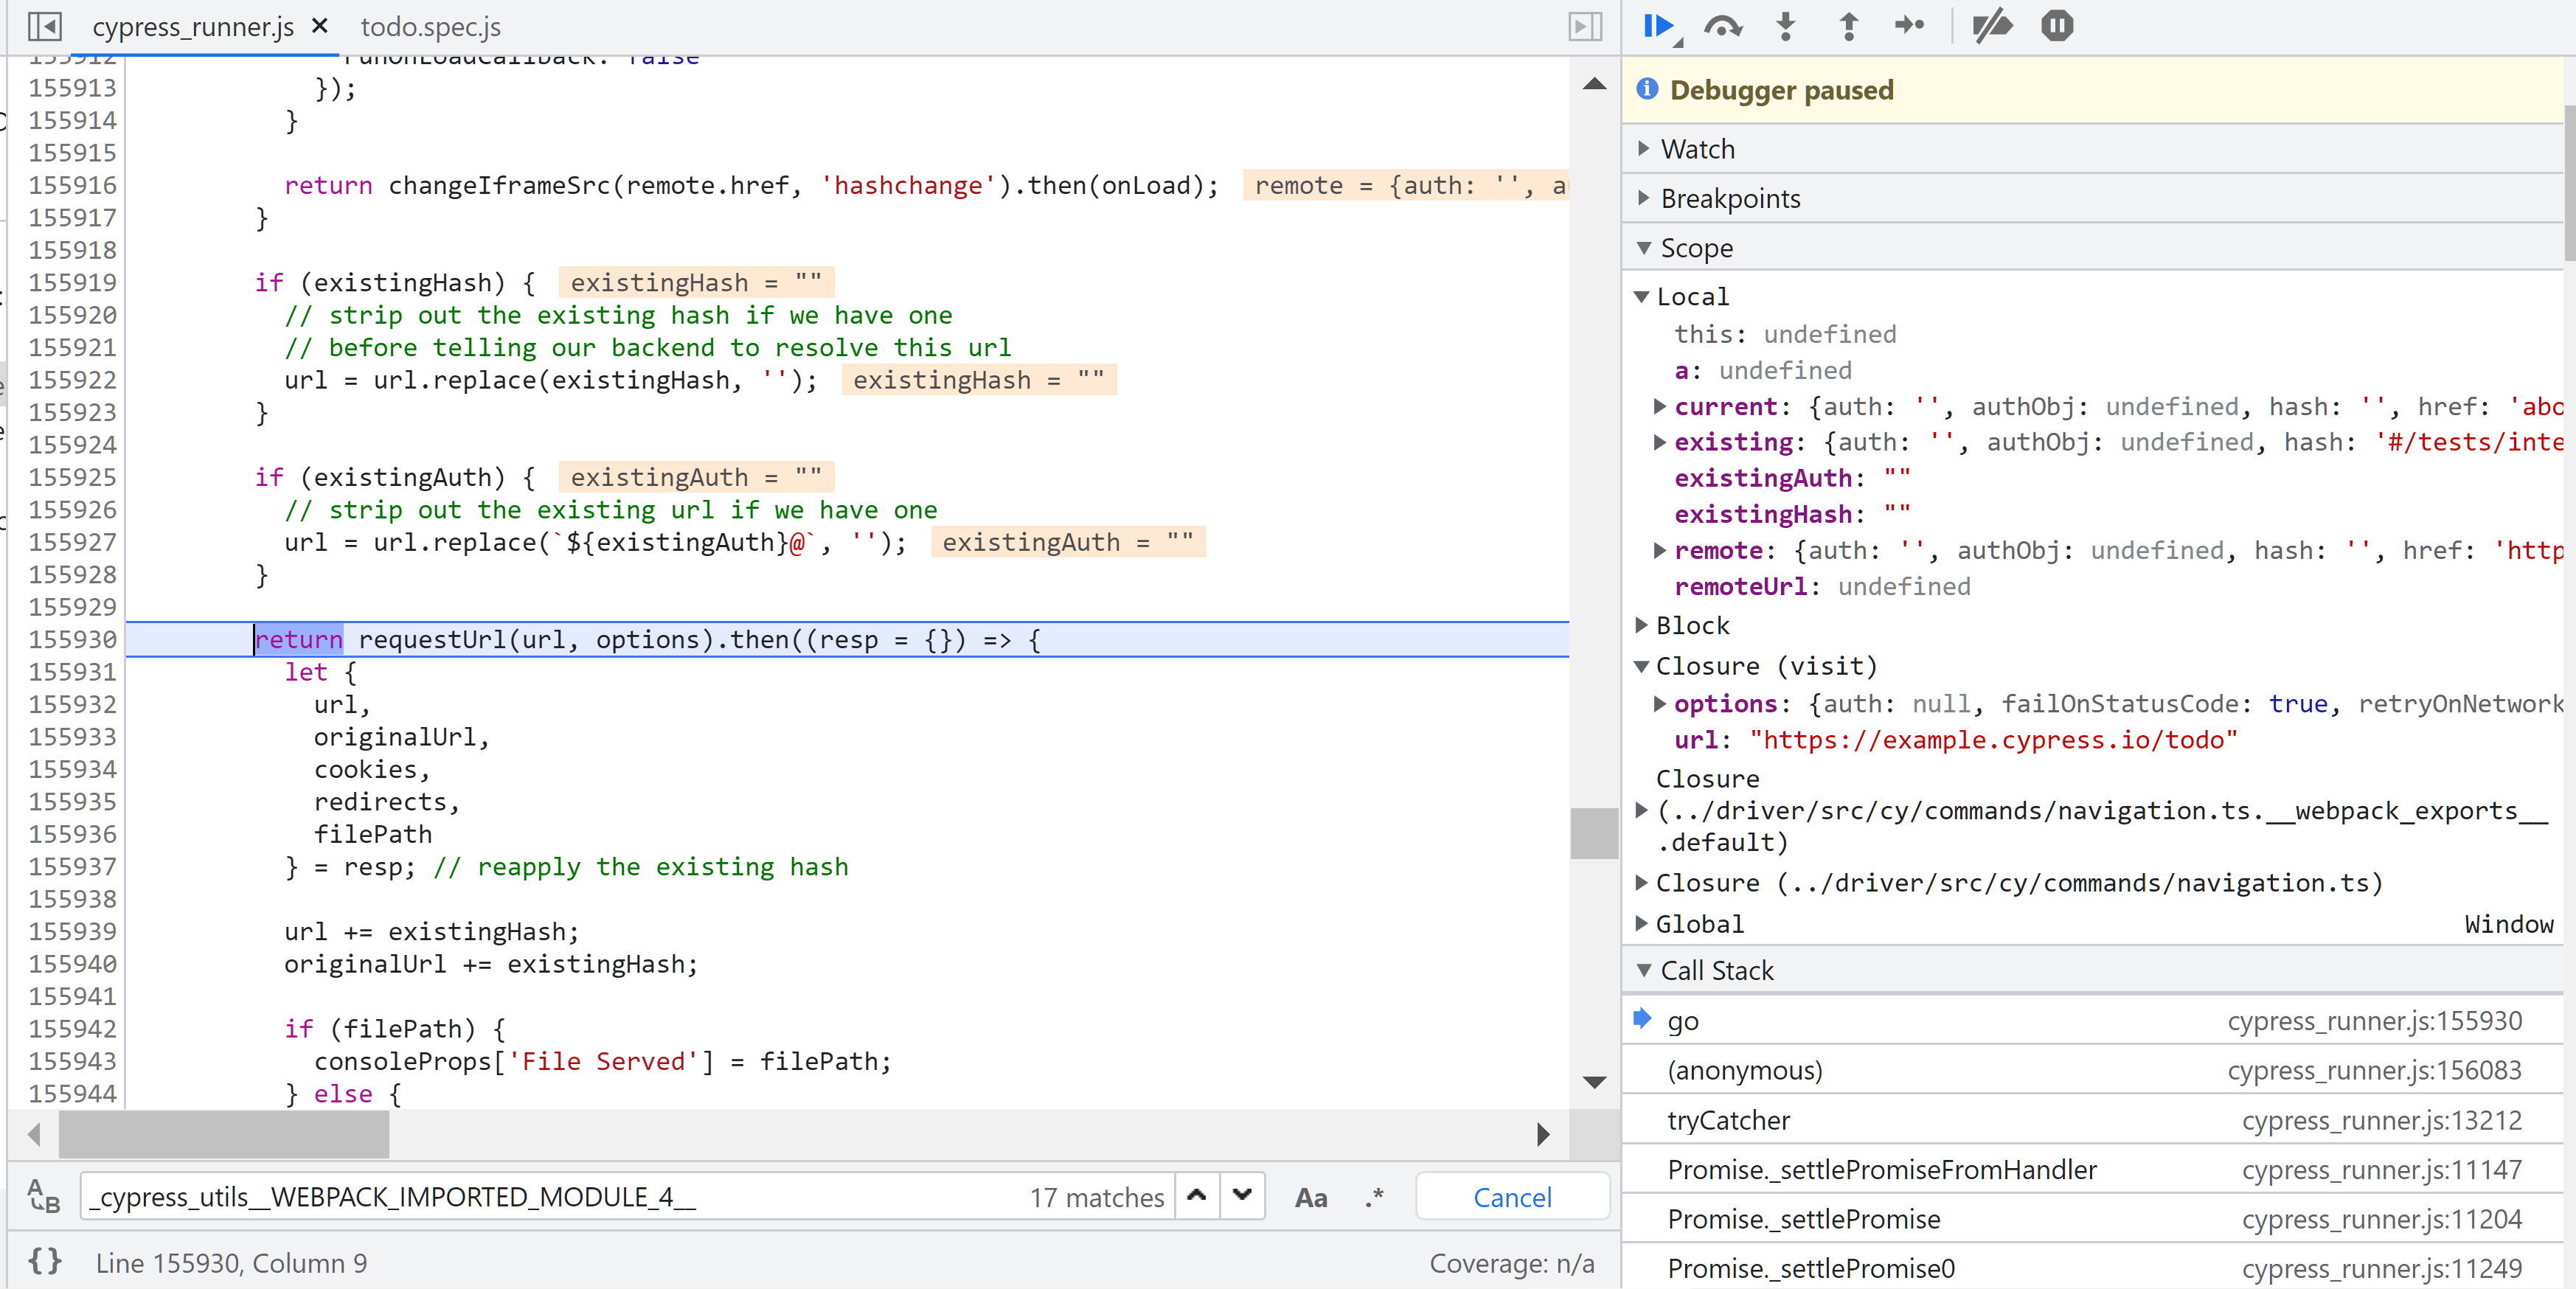The height and width of the screenshot is (1289, 2576).
Task: Step out of current function
Action: tap(1848, 26)
